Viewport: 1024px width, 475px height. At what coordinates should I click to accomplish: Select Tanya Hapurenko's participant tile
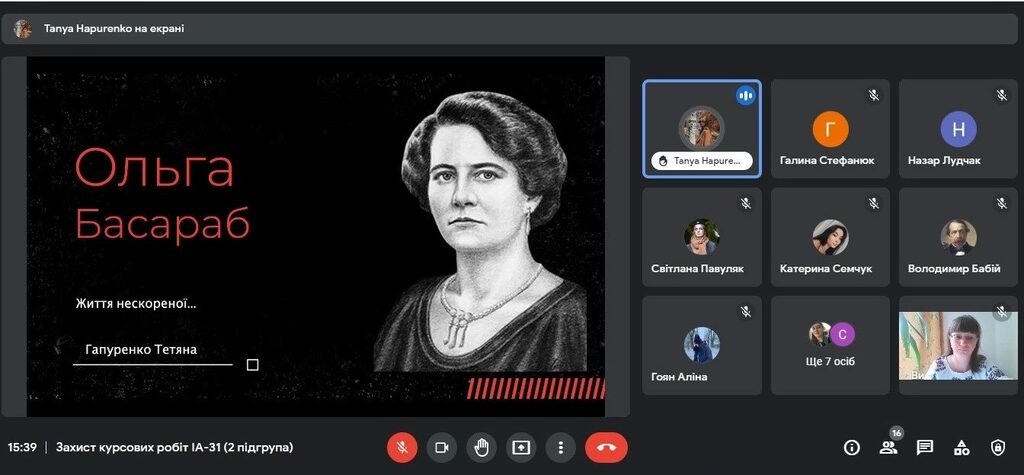tap(701, 128)
